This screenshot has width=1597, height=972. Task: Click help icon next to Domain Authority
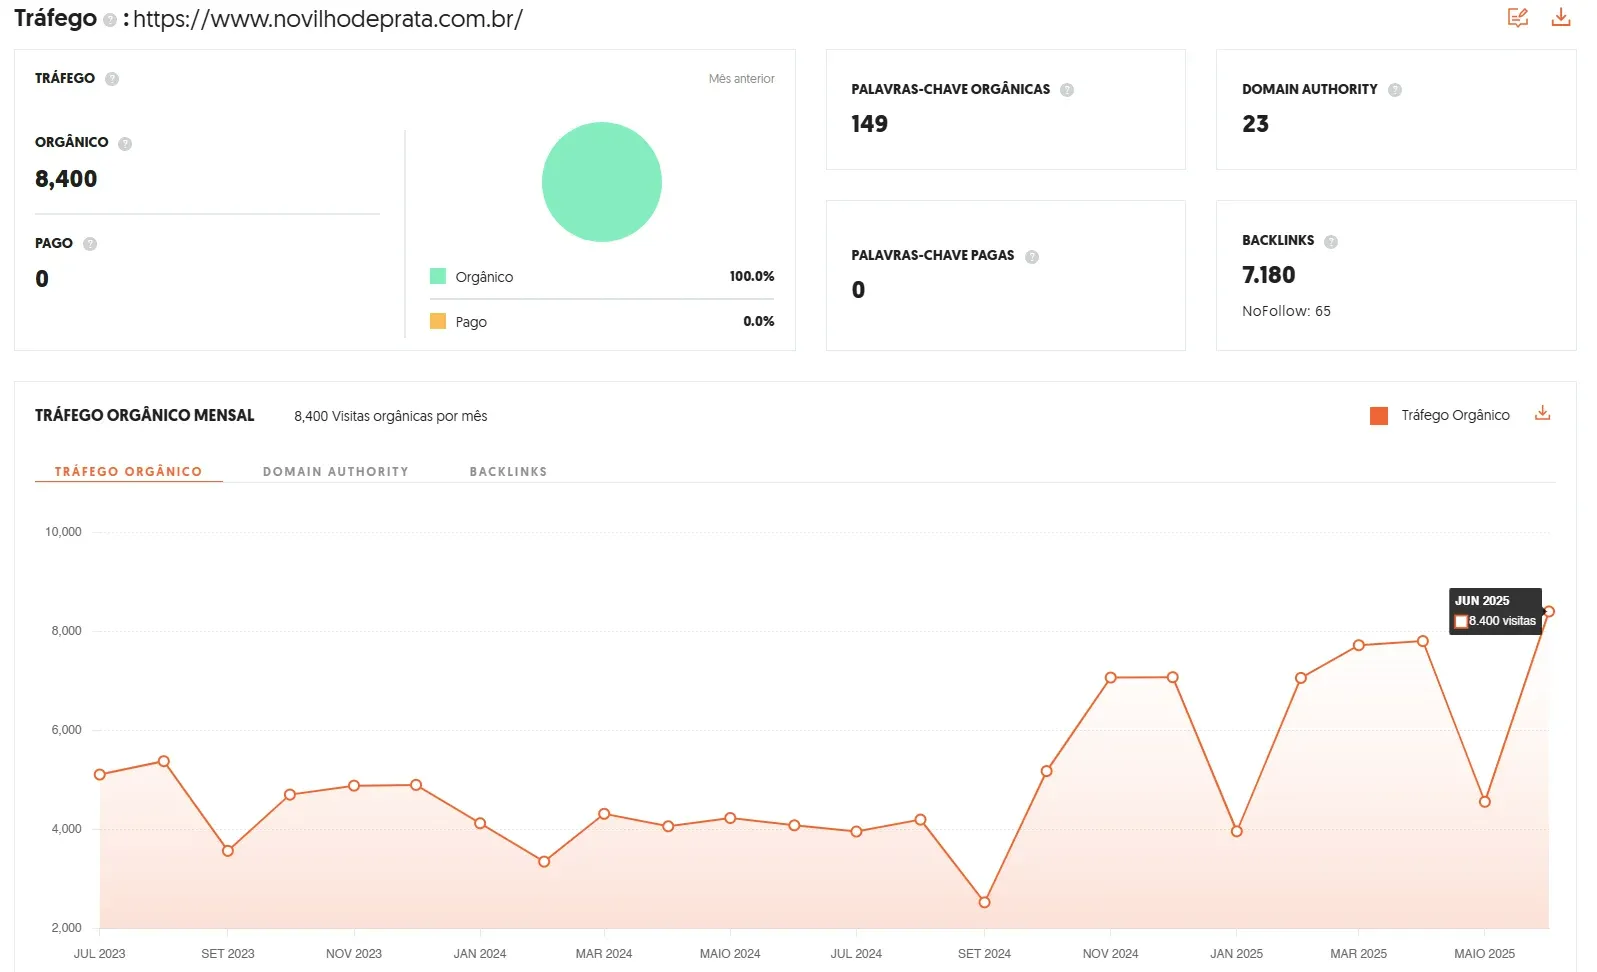pyautogui.click(x=1394, y=90)
